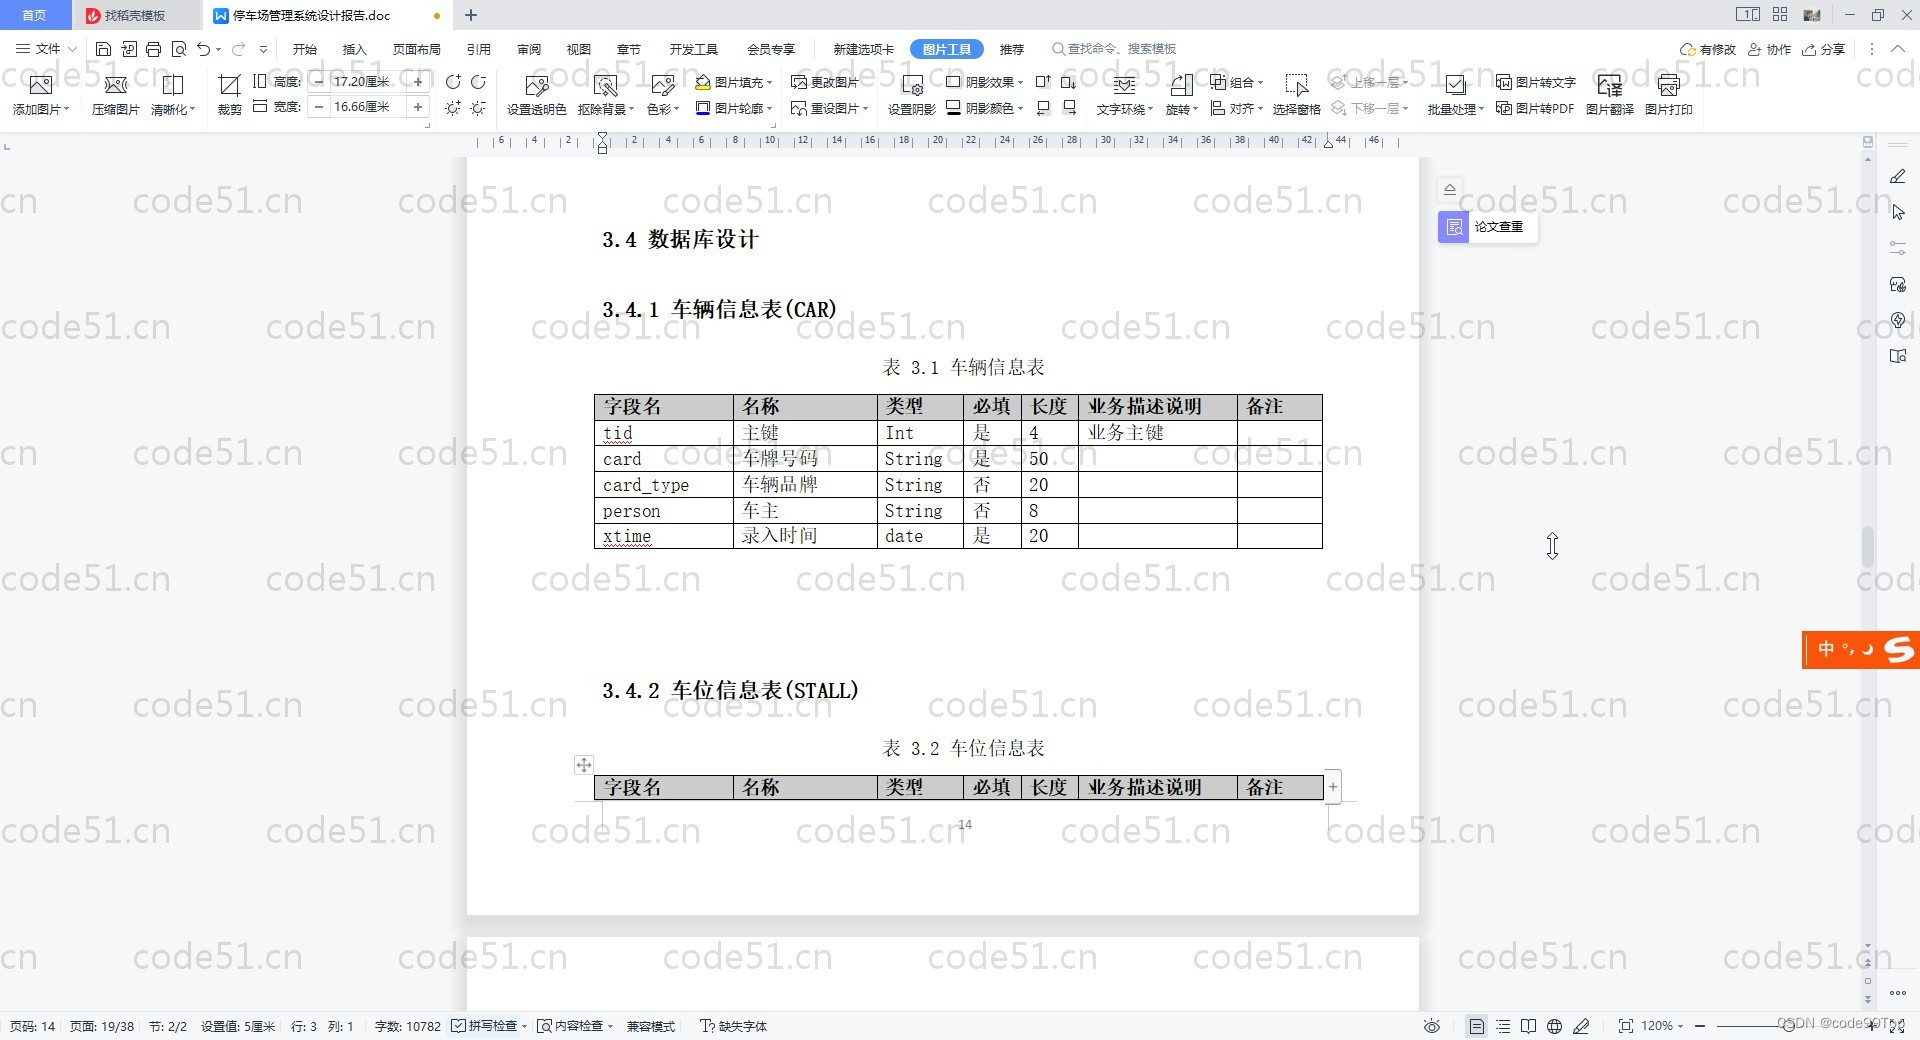Select the 裁剪 (Crop) tool
The width and height of the screenshot is (1920, 1040).
coord(230,95)
